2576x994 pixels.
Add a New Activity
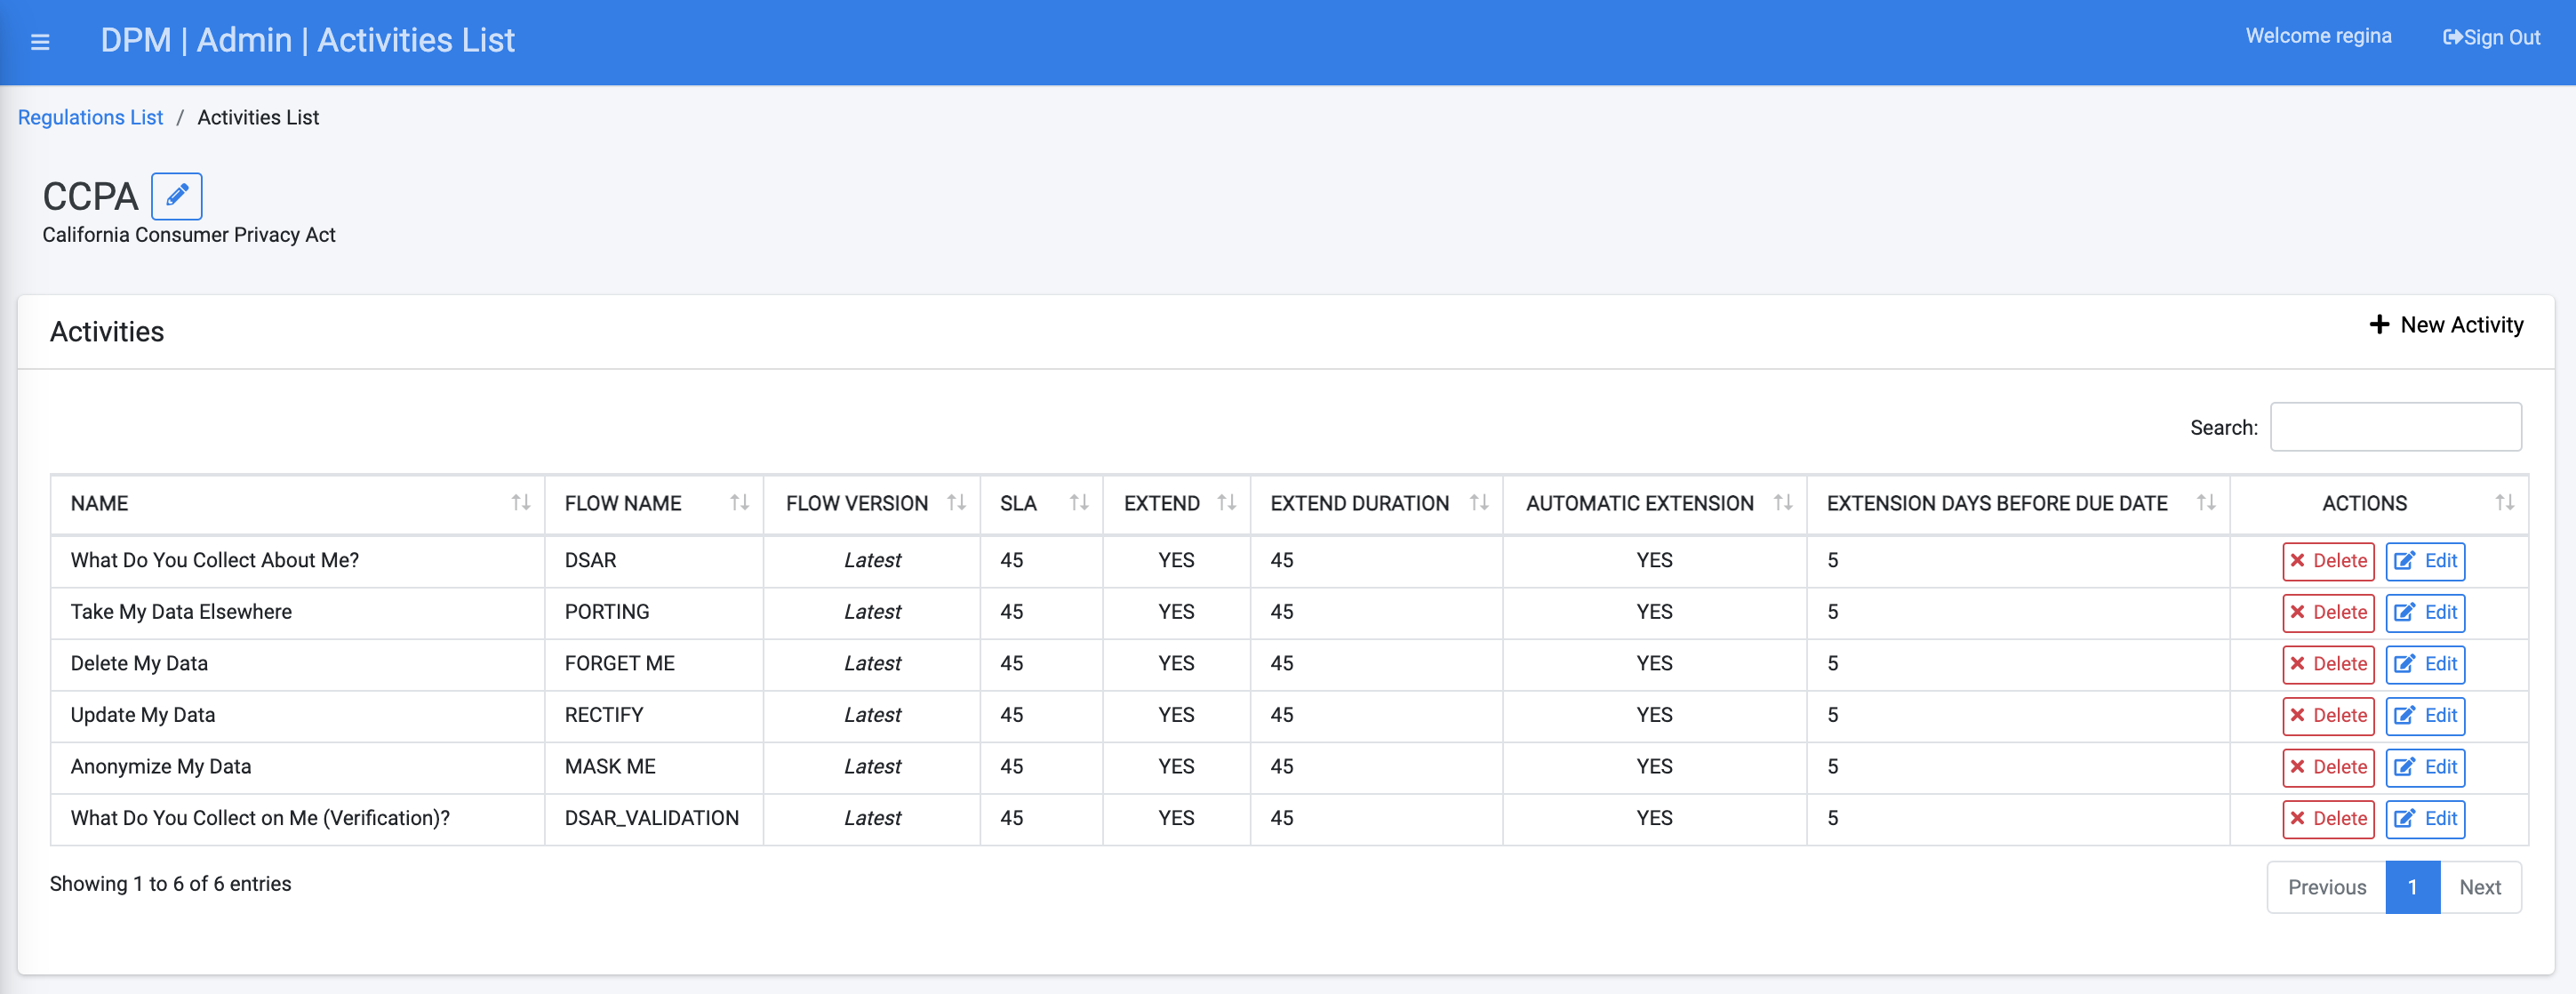[2446, 325]
